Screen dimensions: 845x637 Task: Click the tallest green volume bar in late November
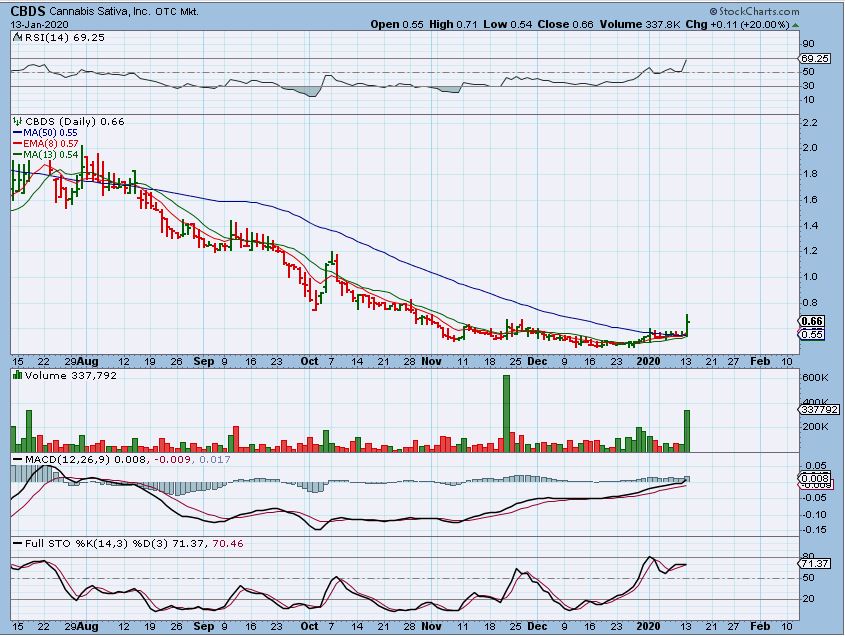pos(506,413)
